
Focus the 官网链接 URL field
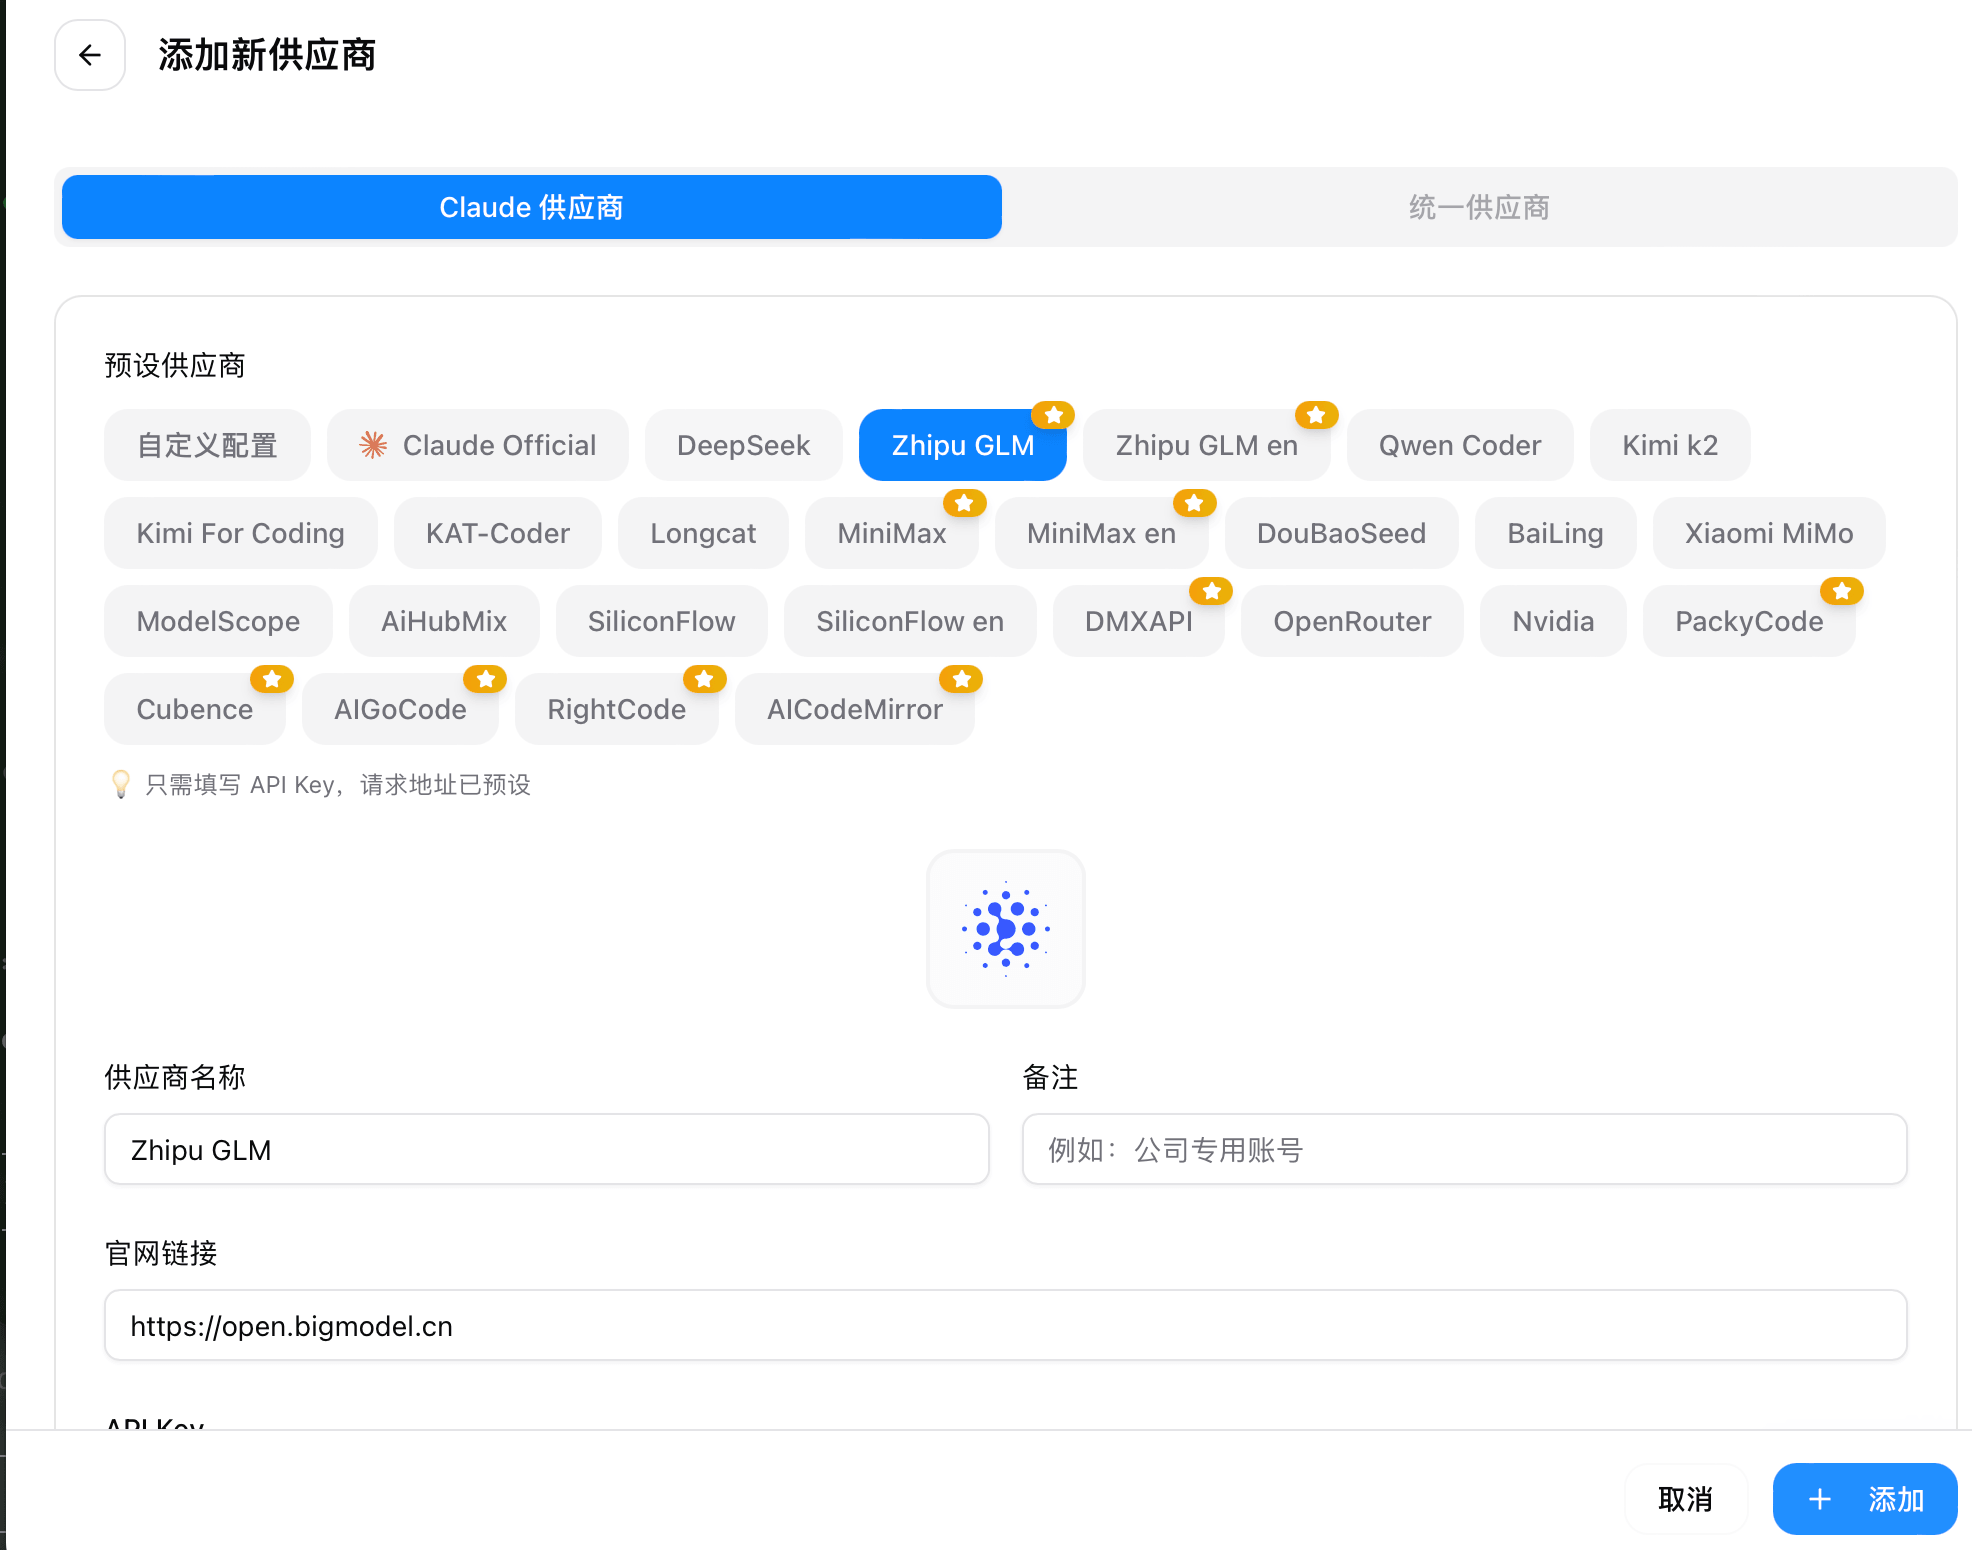[1006, 1325]
